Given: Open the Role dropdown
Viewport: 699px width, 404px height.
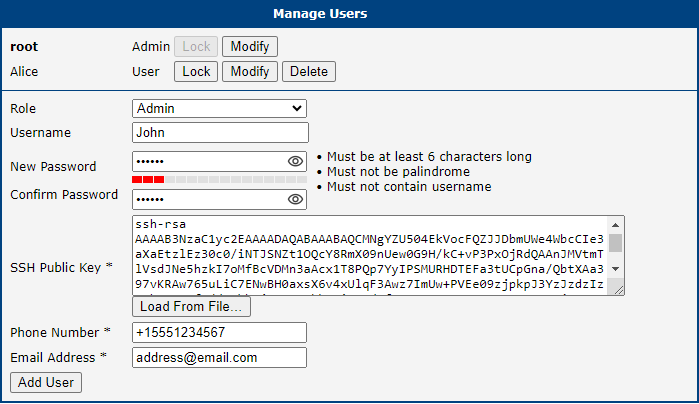Looking at the screenshot, I should tap(219, 108).
